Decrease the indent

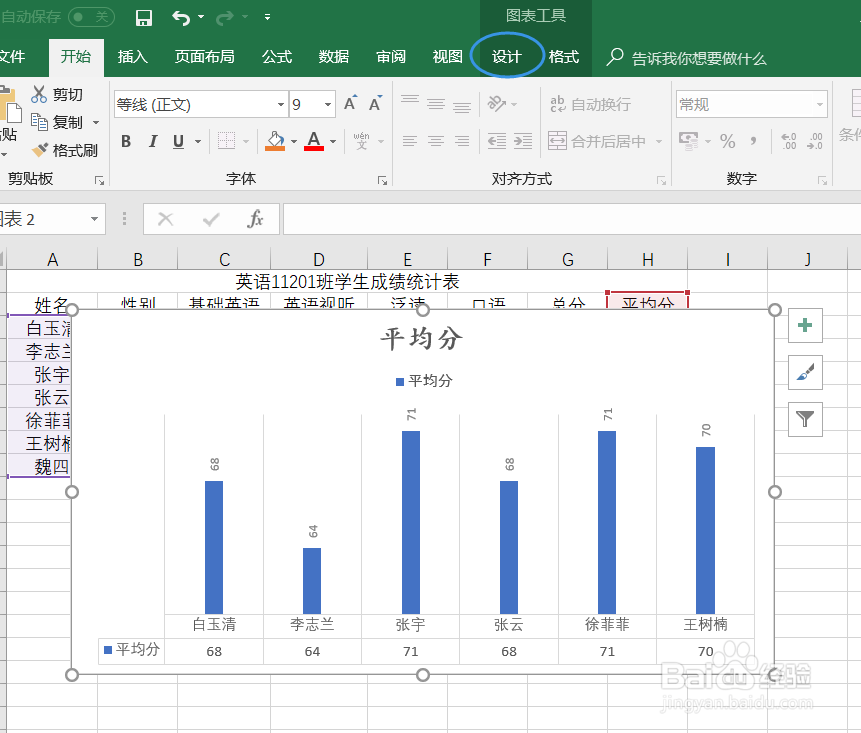[x=497, y=141]
